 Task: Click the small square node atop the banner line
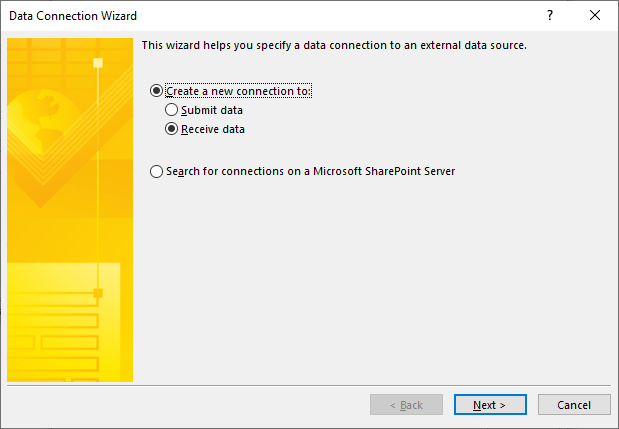(x=98, y=63)
